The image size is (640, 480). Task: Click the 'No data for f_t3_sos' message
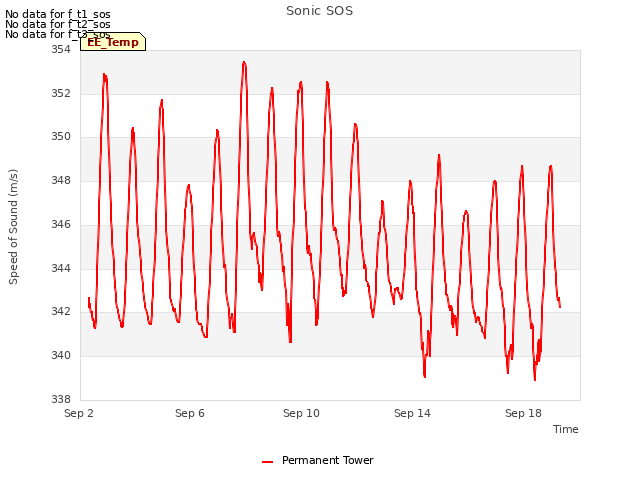(x=58, y=34)
